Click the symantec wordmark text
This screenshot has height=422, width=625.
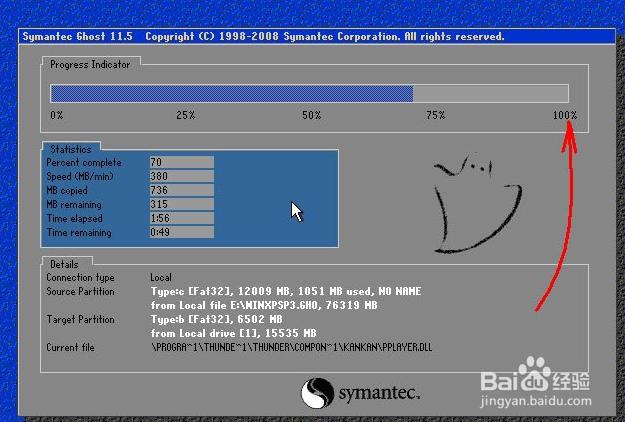point(379,393)
